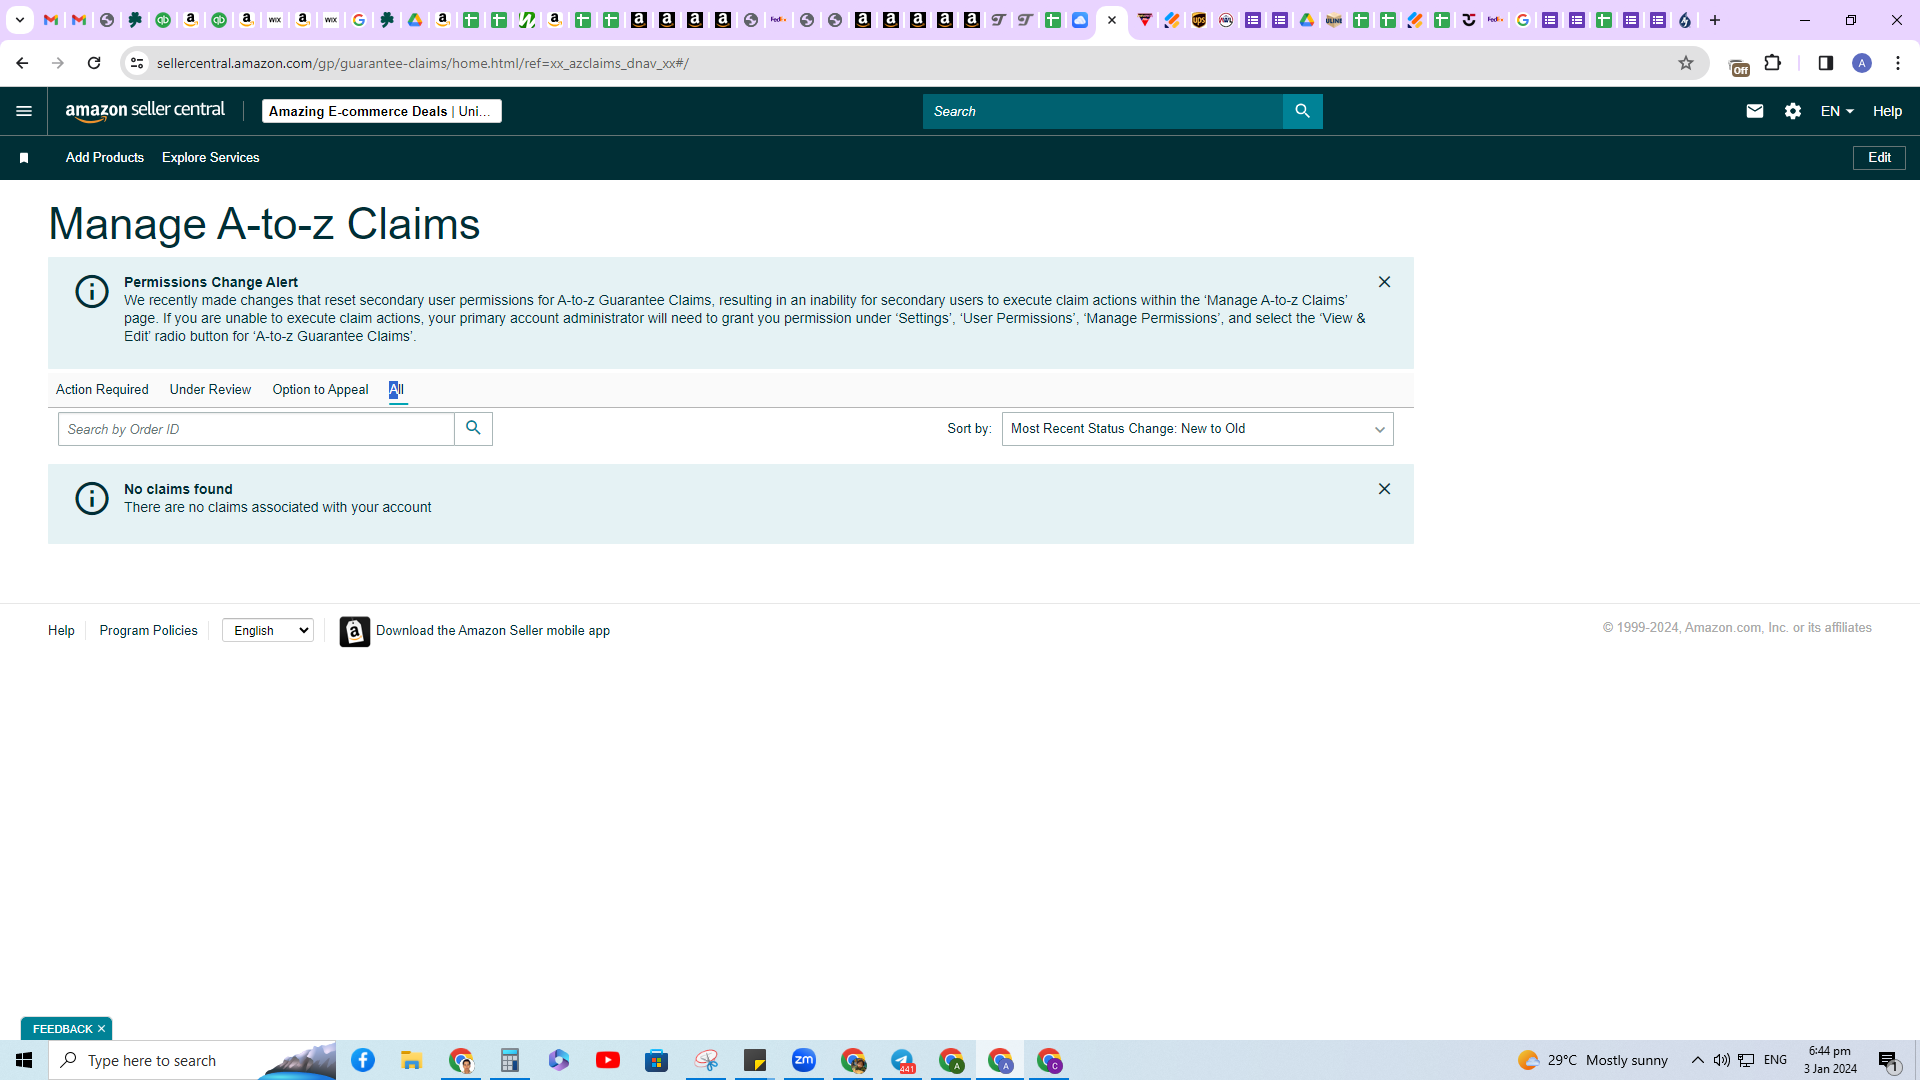Screen dimensions: 1920x1080
Task: Open the Calculator from the taskbar
Action: pos(510,1060)
